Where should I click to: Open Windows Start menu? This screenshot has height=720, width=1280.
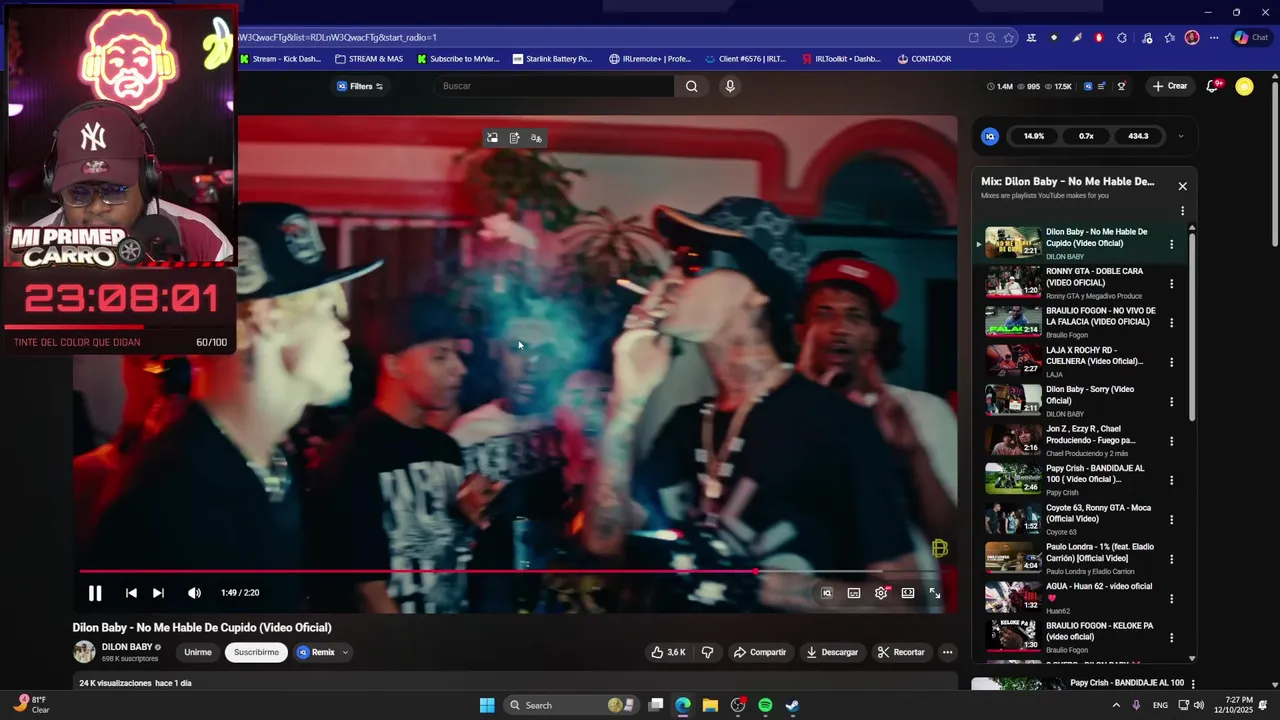pyautogui.click(x=487, y=705)
